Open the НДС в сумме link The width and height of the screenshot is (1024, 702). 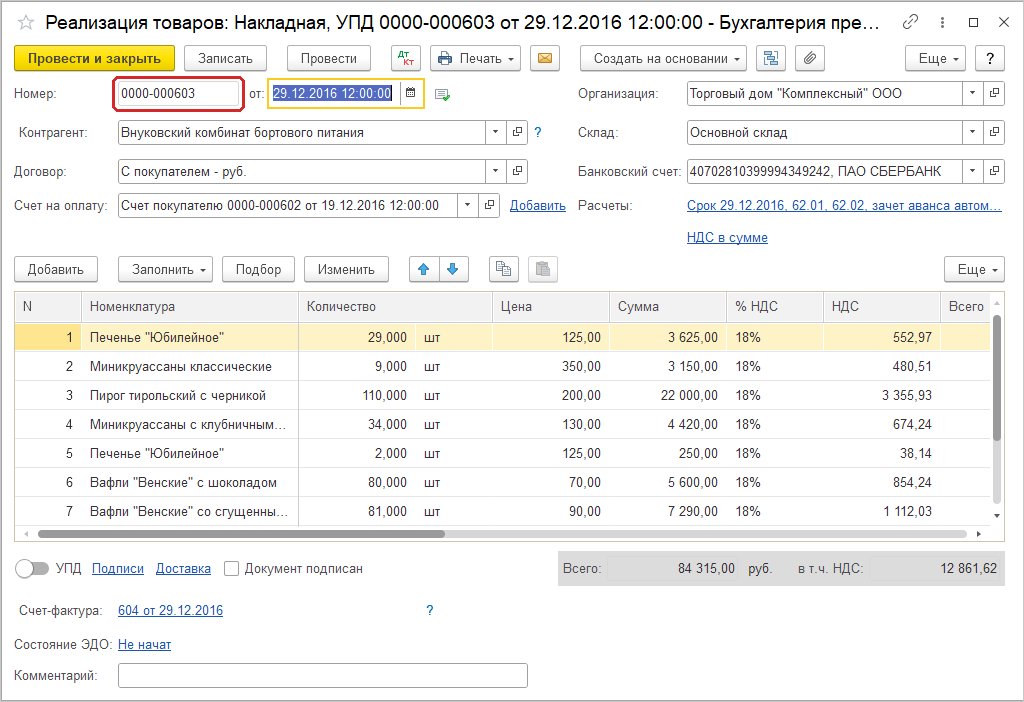point(727,238)
